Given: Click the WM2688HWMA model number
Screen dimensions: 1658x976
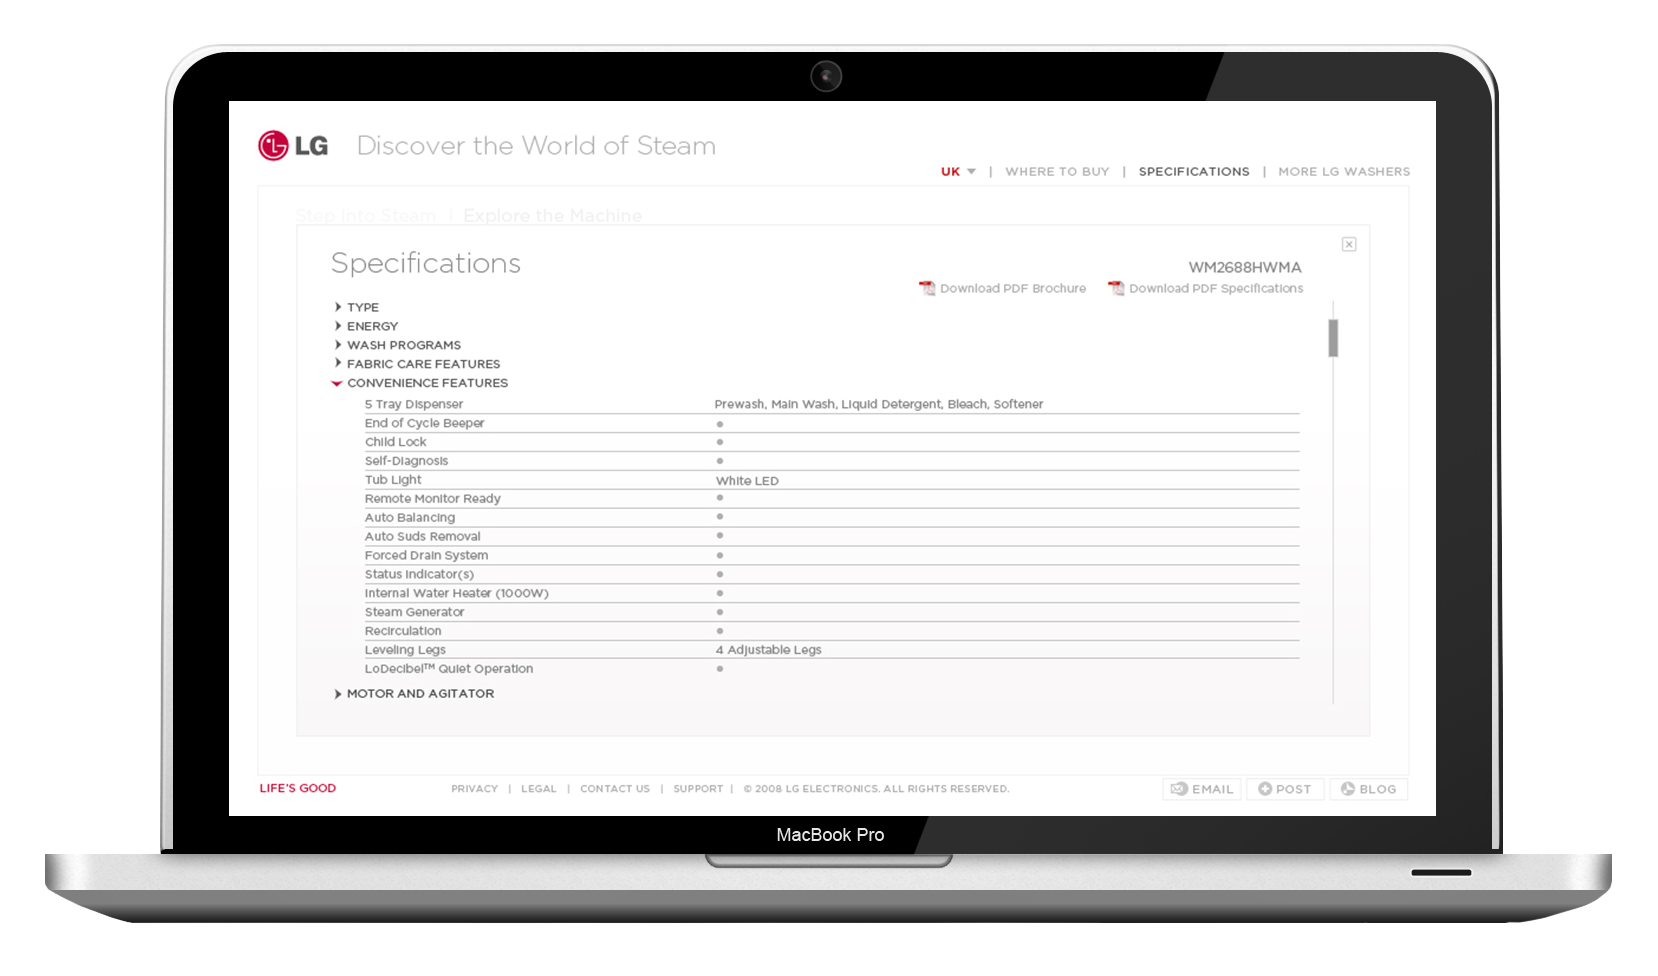Looking at the screenshot, I should click(1245, 267).
